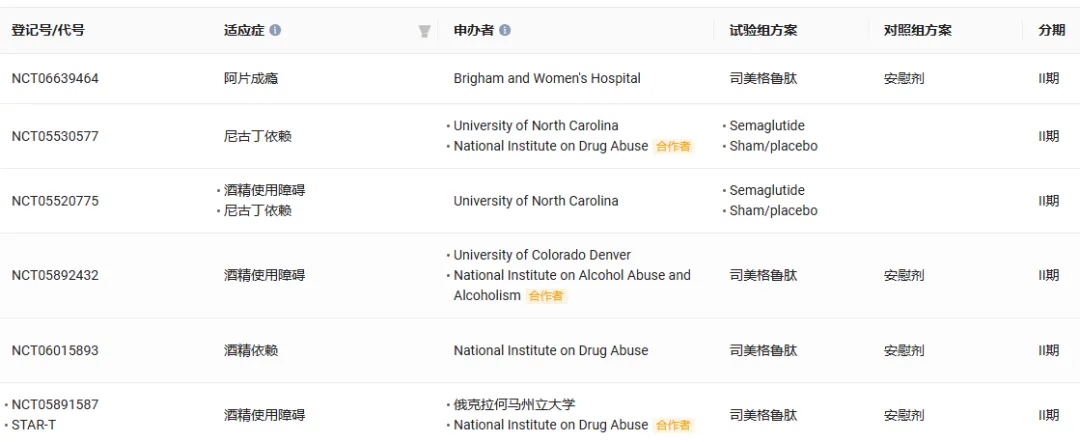This screenshot has height=442, width=1080.
Task: Click registration number NCT06015893
Action: pyautogui.click(x=55, y=351)
